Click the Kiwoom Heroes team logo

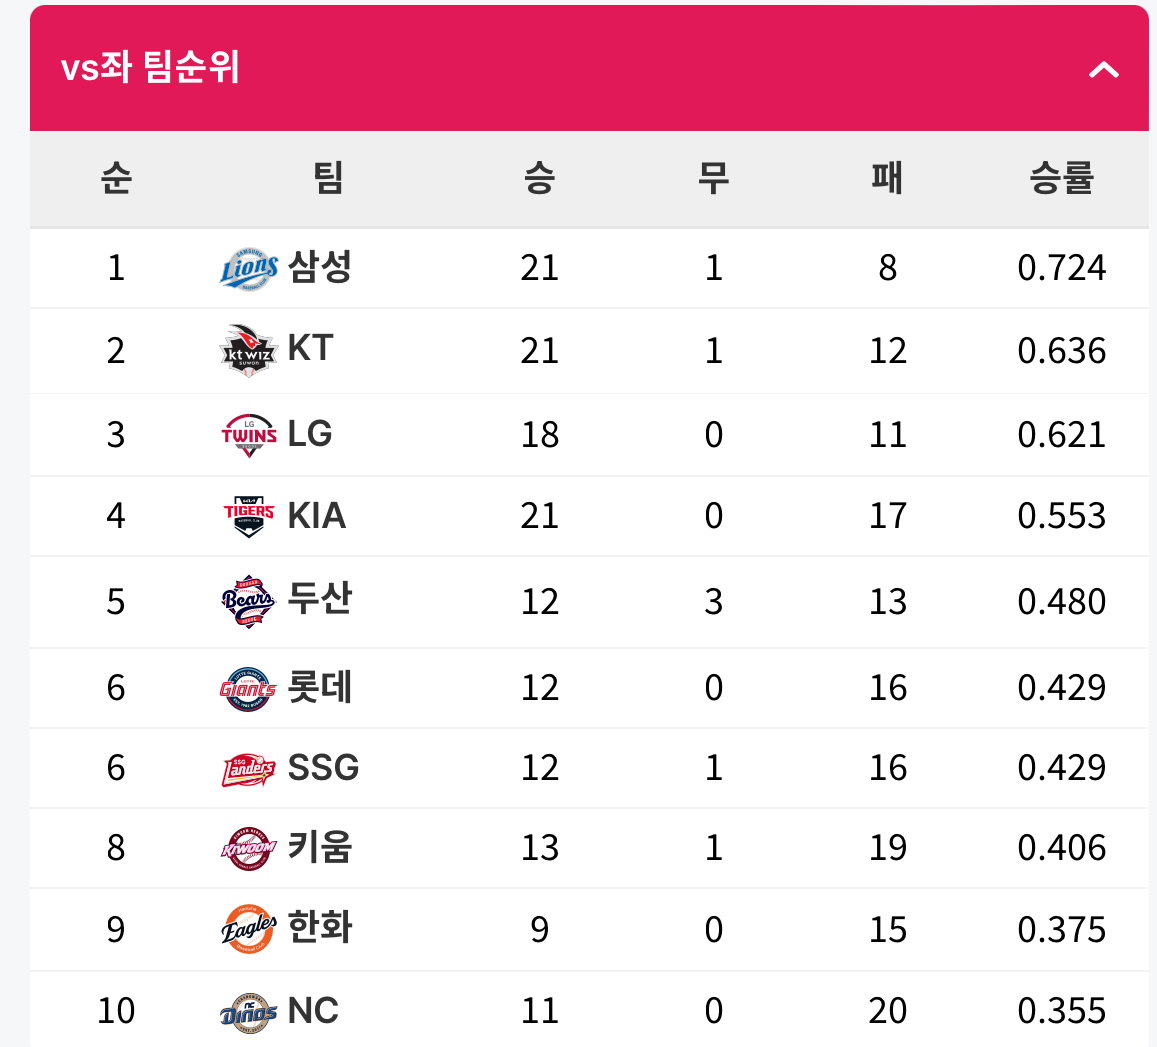(x=249, y=849)
